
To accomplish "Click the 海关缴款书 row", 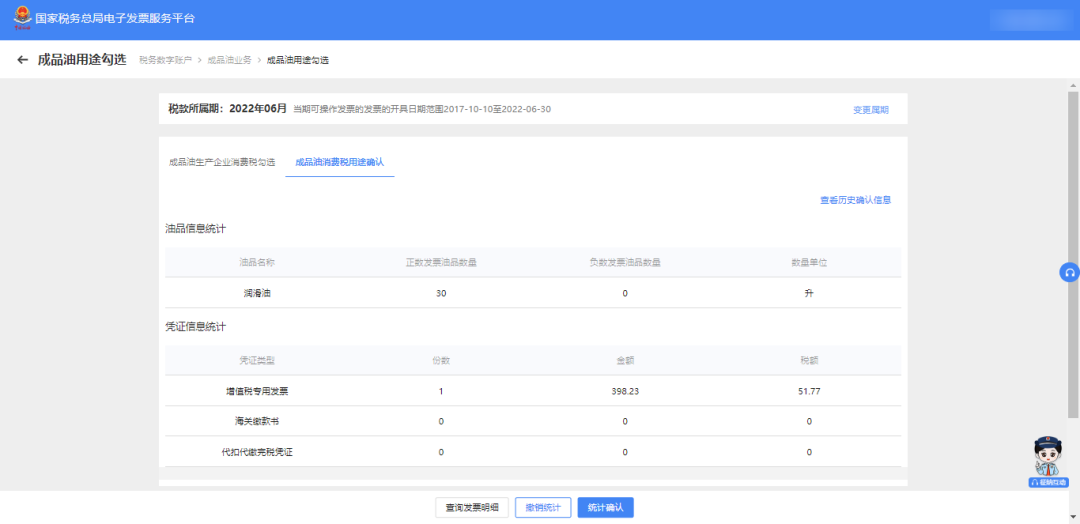I will tap(257, 421).
